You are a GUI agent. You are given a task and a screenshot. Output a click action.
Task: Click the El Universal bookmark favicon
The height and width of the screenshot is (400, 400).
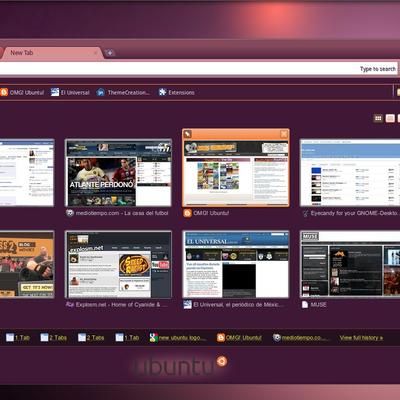point(55,92)
